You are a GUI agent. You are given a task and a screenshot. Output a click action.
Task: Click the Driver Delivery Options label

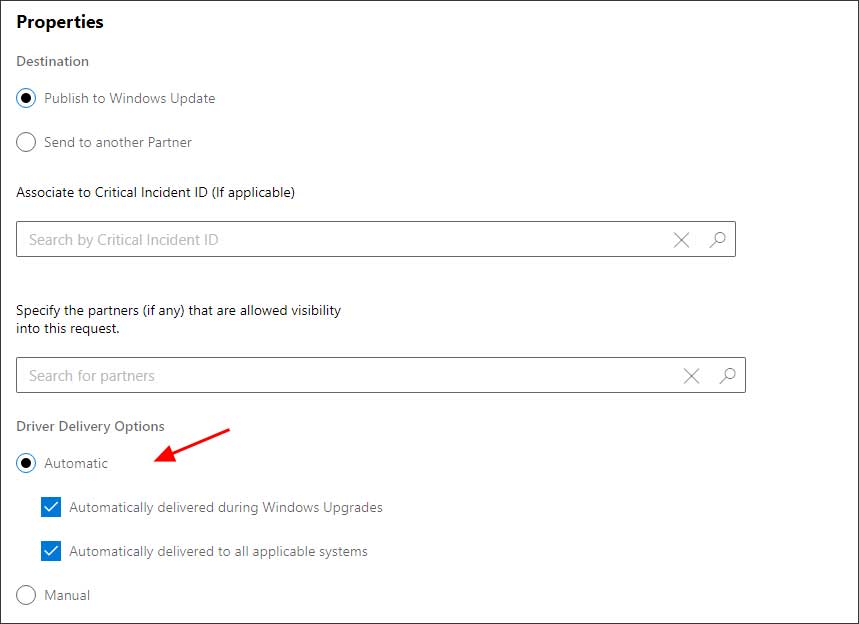[x=90, y=427]
